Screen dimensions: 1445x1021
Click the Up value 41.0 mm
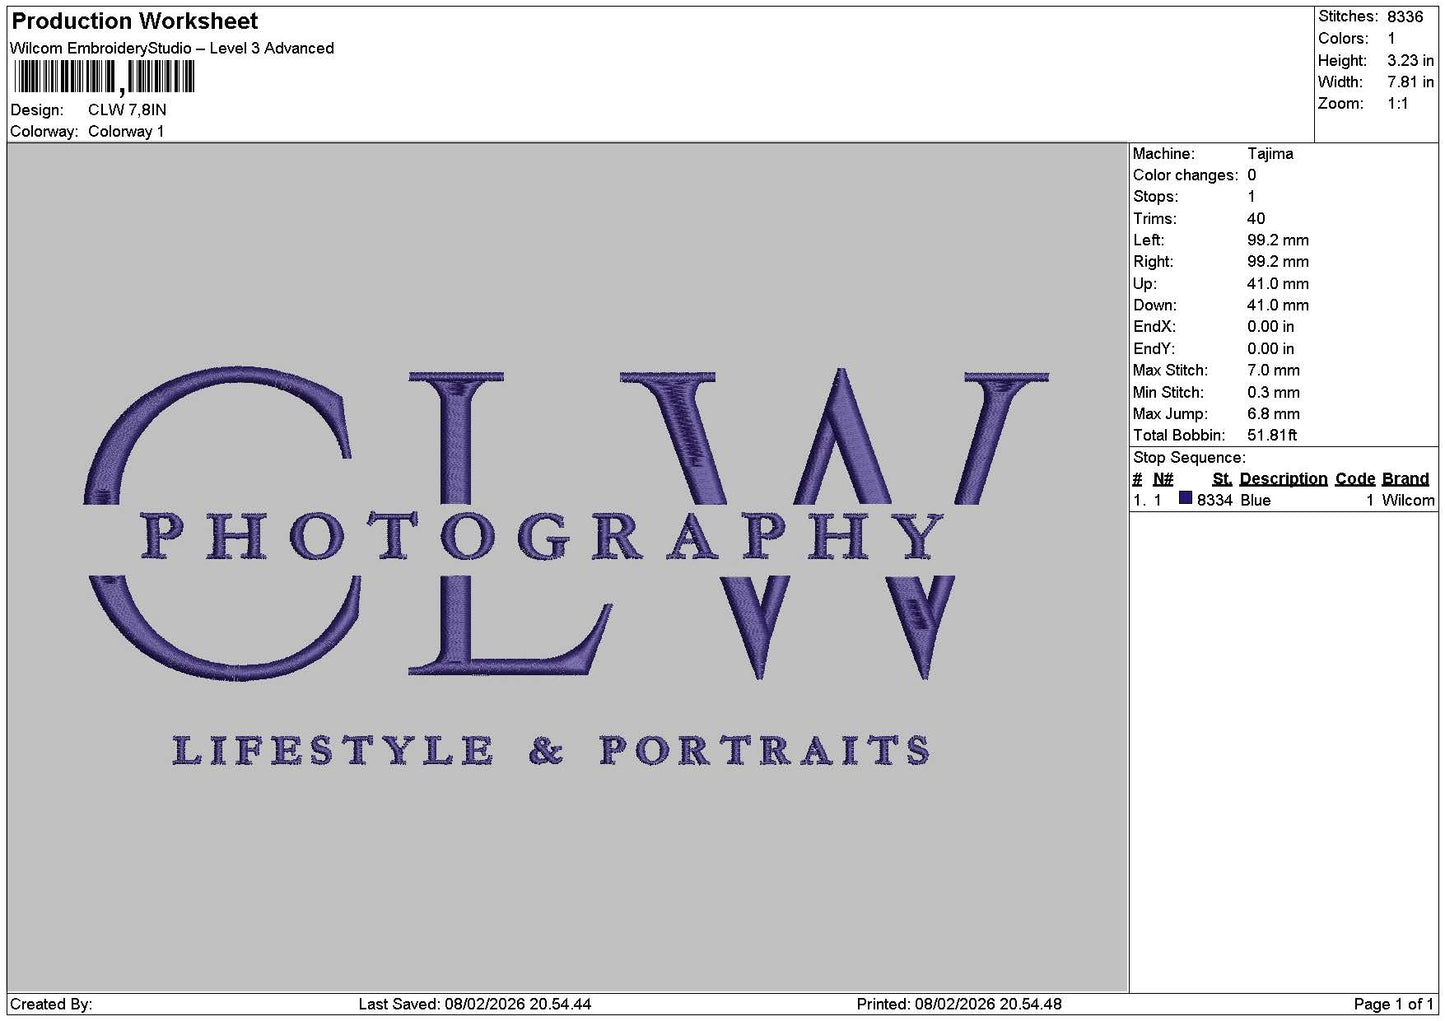click(x=1278, y=284)
